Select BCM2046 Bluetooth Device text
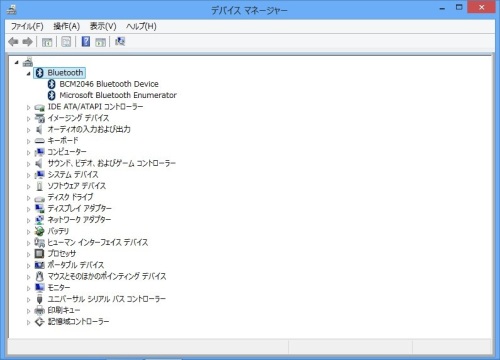The width and height of the screenshot is (500, 360). click(109, 84)
